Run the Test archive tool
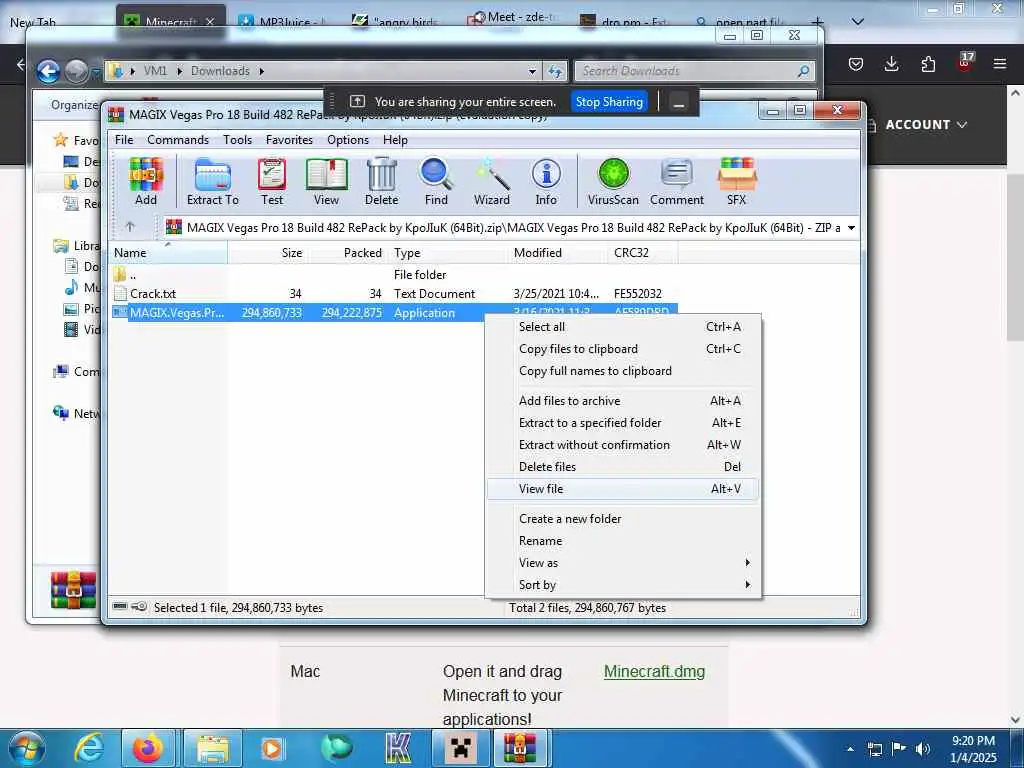The width and height of the screenshot is (1024, 768). (x=272, y=182)
